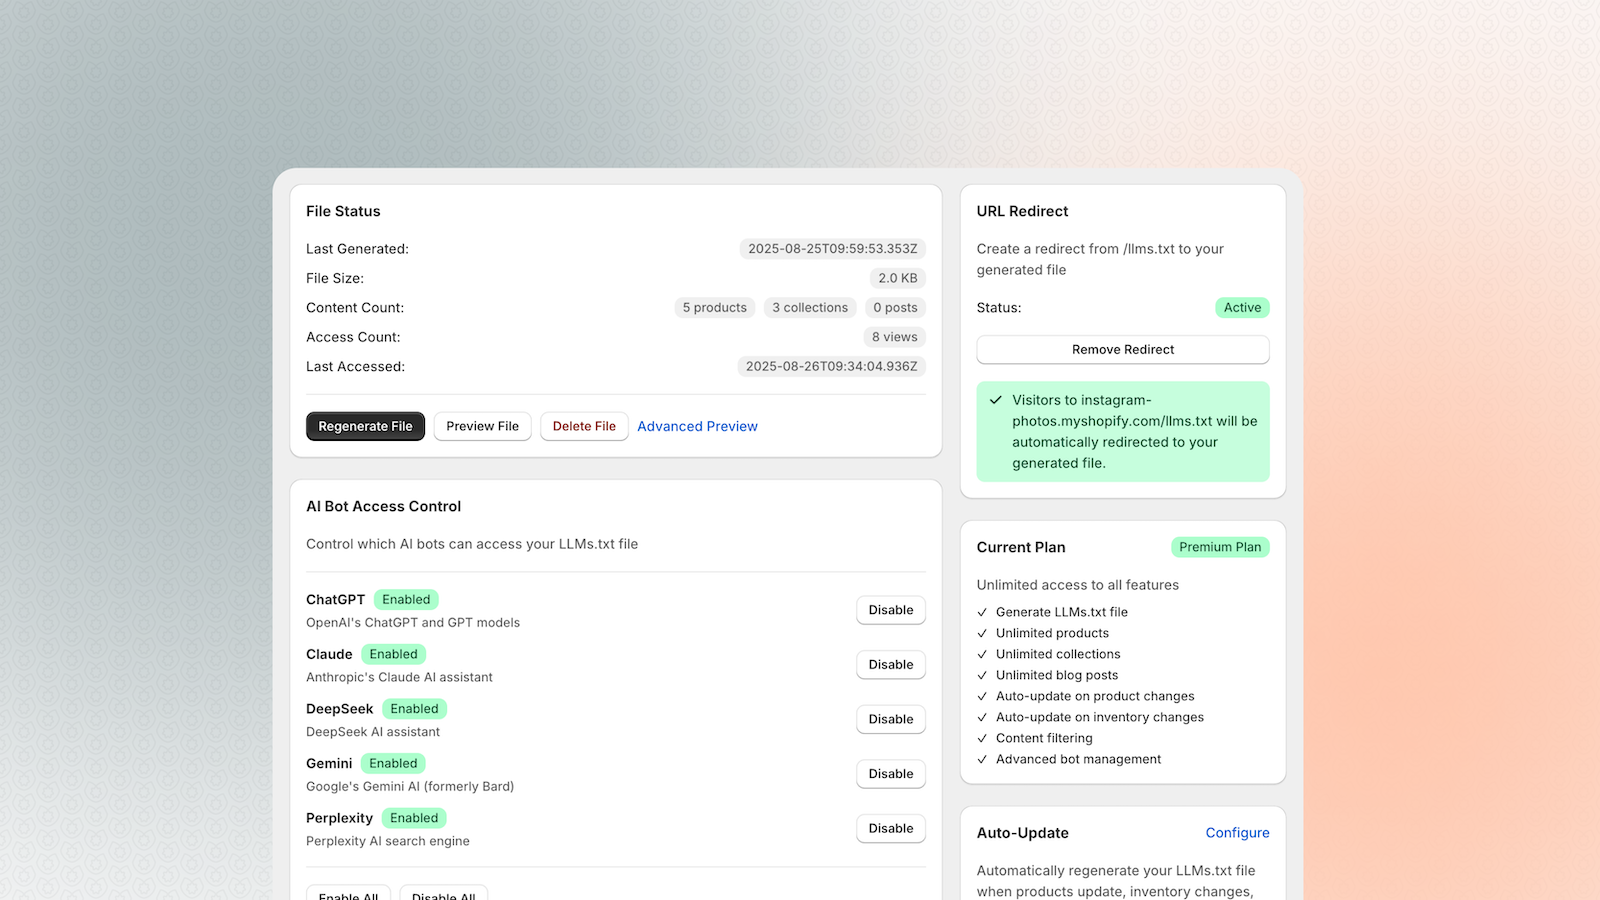This screenshot has height=900, width=1600.
Task: Click the Delete File button
Action: tap(584, 426)
